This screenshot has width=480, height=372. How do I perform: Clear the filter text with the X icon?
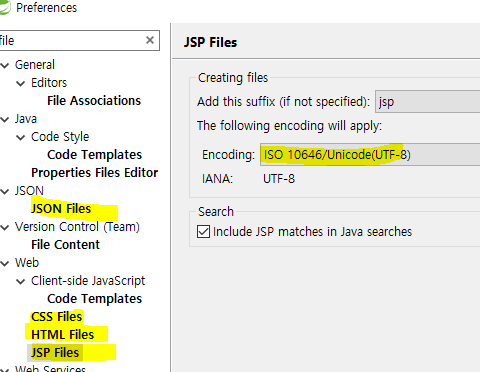pos(150,40)
